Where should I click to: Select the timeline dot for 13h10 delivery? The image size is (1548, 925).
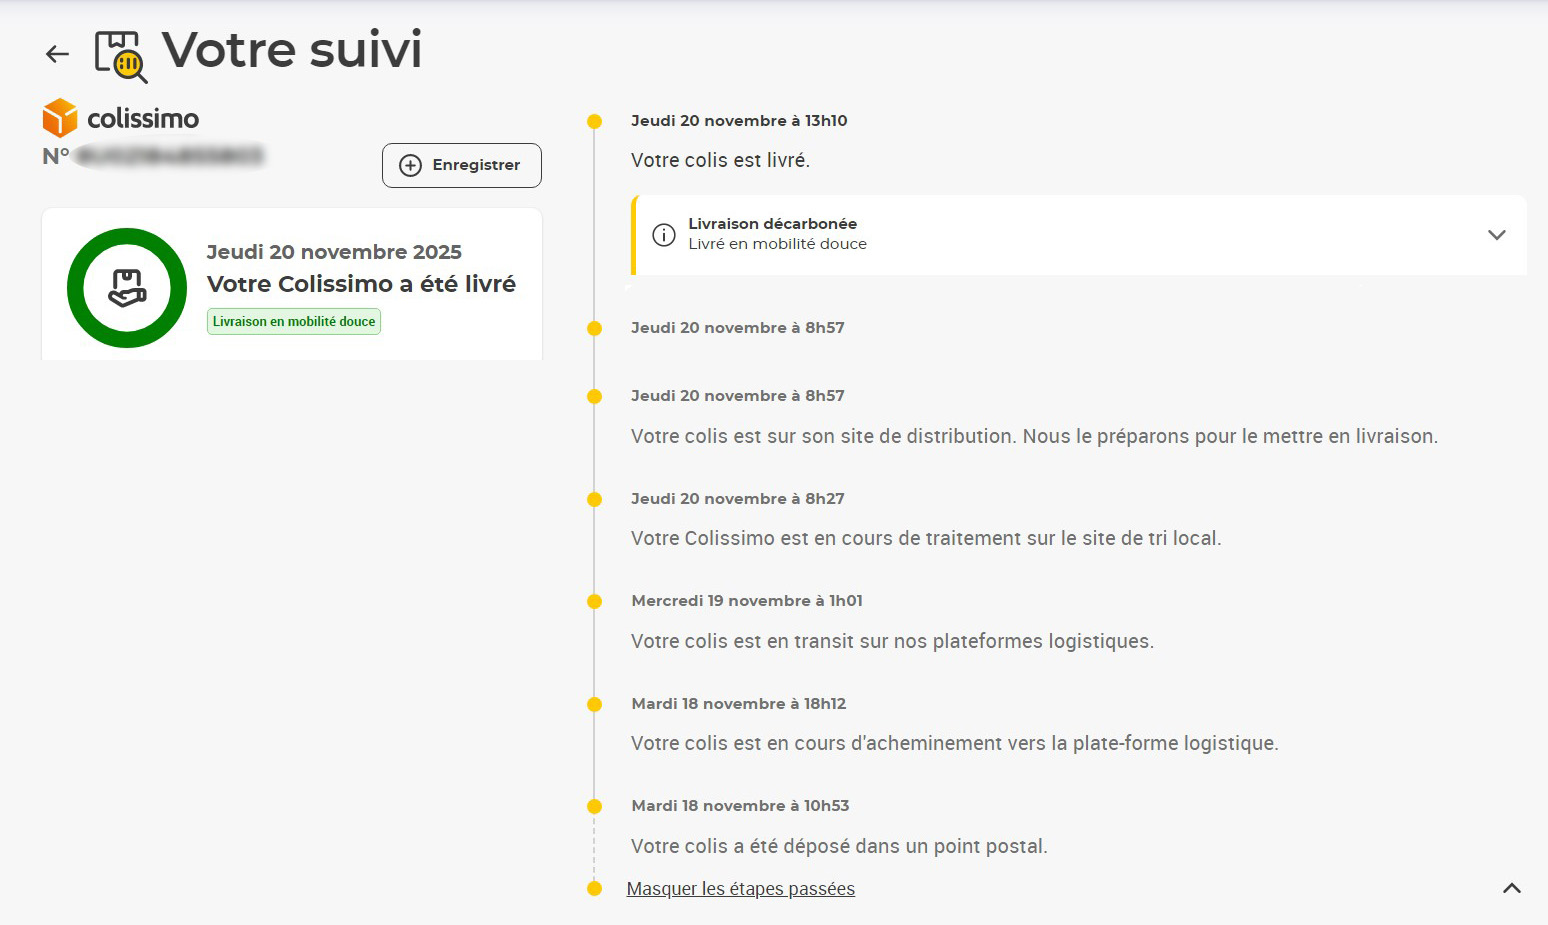594,122
